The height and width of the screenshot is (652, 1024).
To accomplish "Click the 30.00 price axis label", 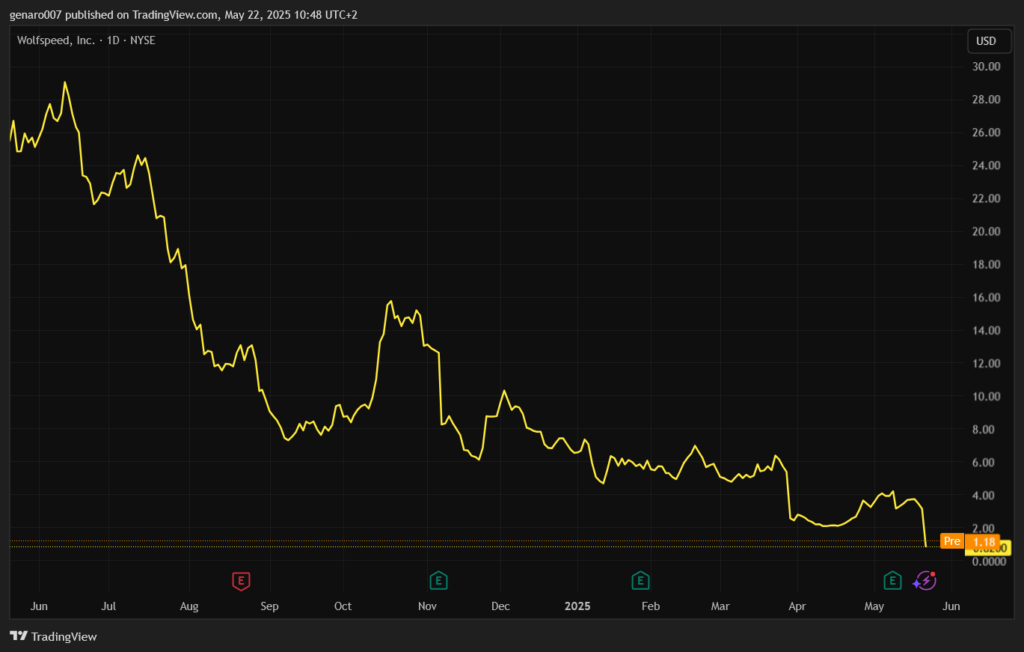I will [986, 67].
